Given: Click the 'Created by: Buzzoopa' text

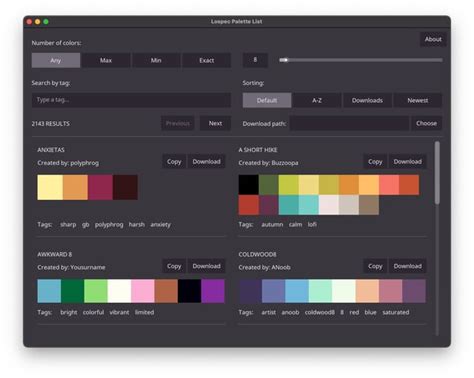Looking at the screenshot, I should (x=268, y=163).
